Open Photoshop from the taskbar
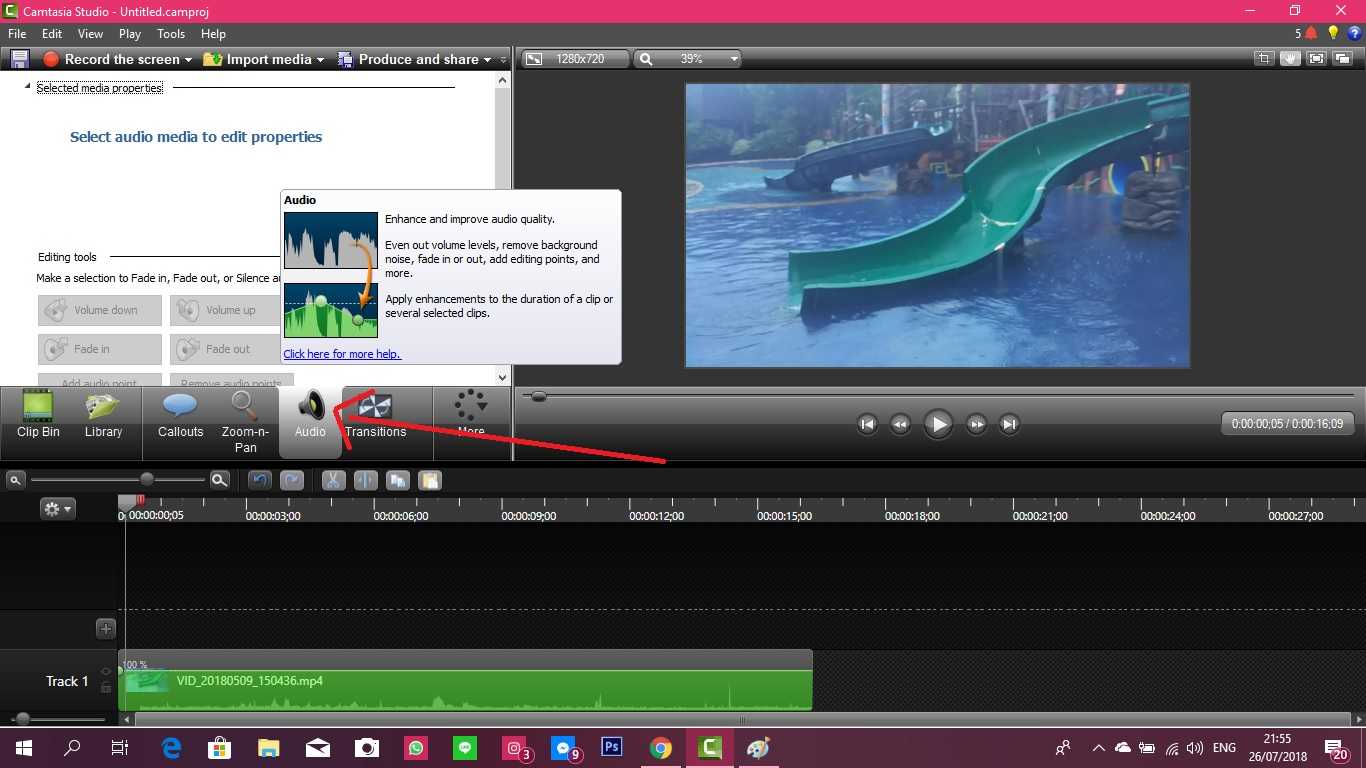This screenshot has height=768, width=1366. pos(611,747)
